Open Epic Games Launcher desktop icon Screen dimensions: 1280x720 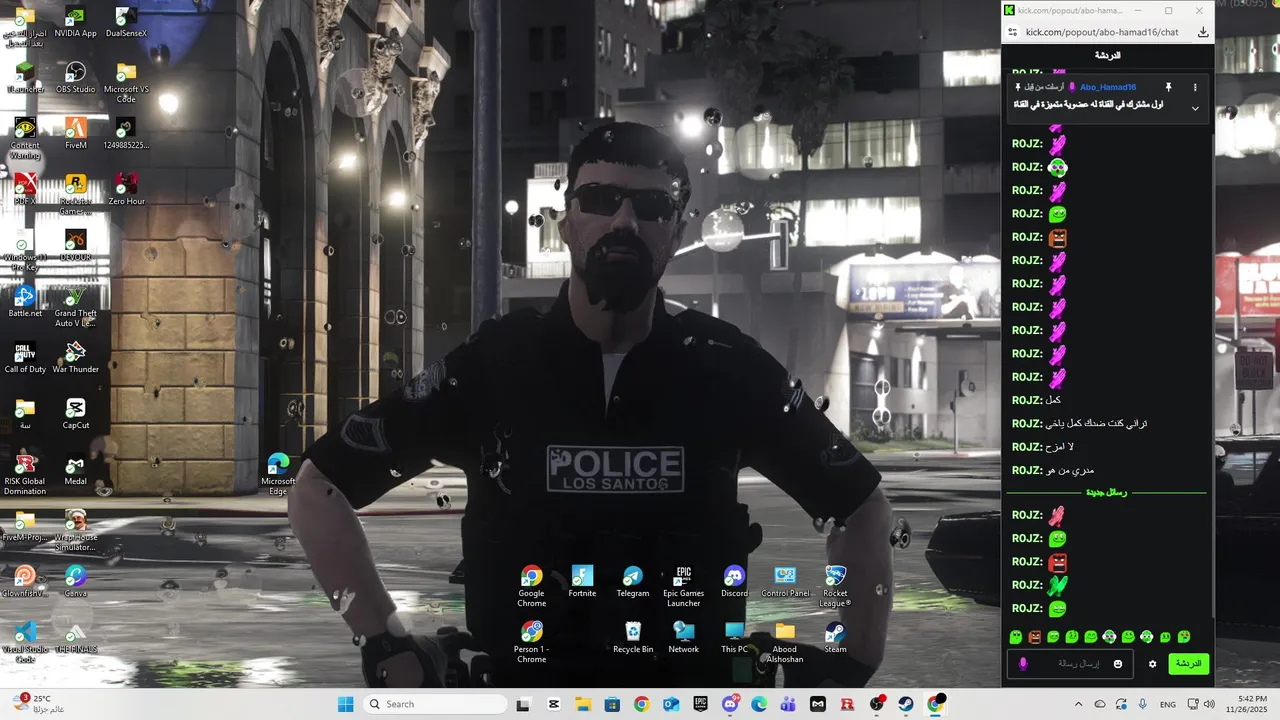[x=684, y=586]
